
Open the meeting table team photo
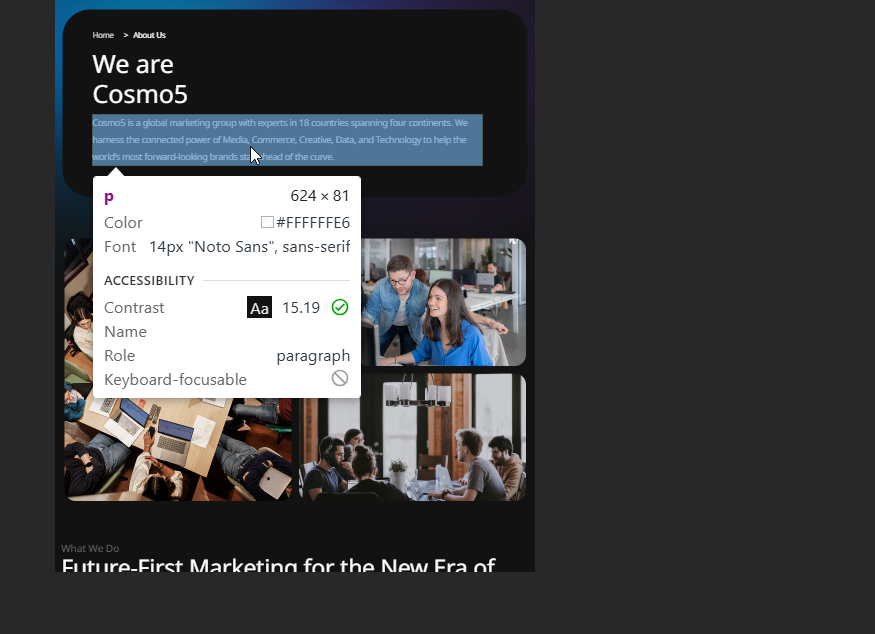click(x=412, y=438)
